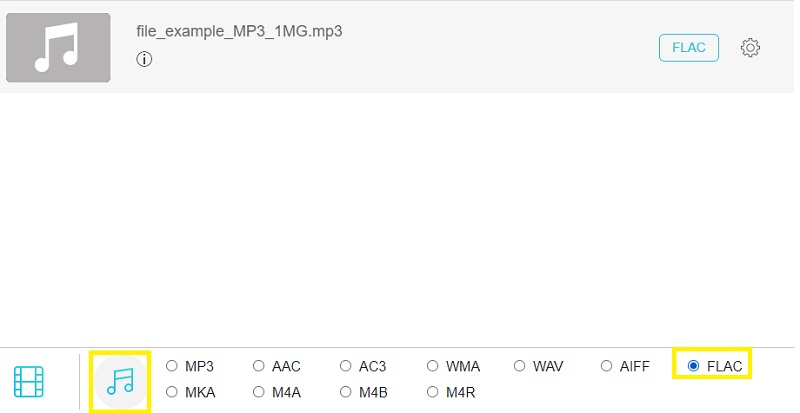The height and width of the screenshot is (413, 800).
Task: Select the MP3 radio option
Action: [172, 366]
